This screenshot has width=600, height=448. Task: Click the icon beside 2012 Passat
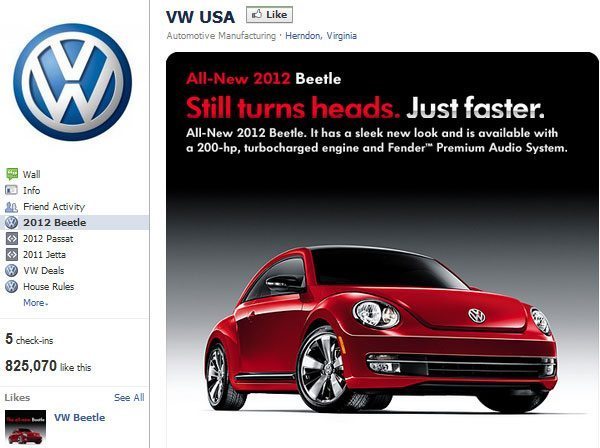12,239
